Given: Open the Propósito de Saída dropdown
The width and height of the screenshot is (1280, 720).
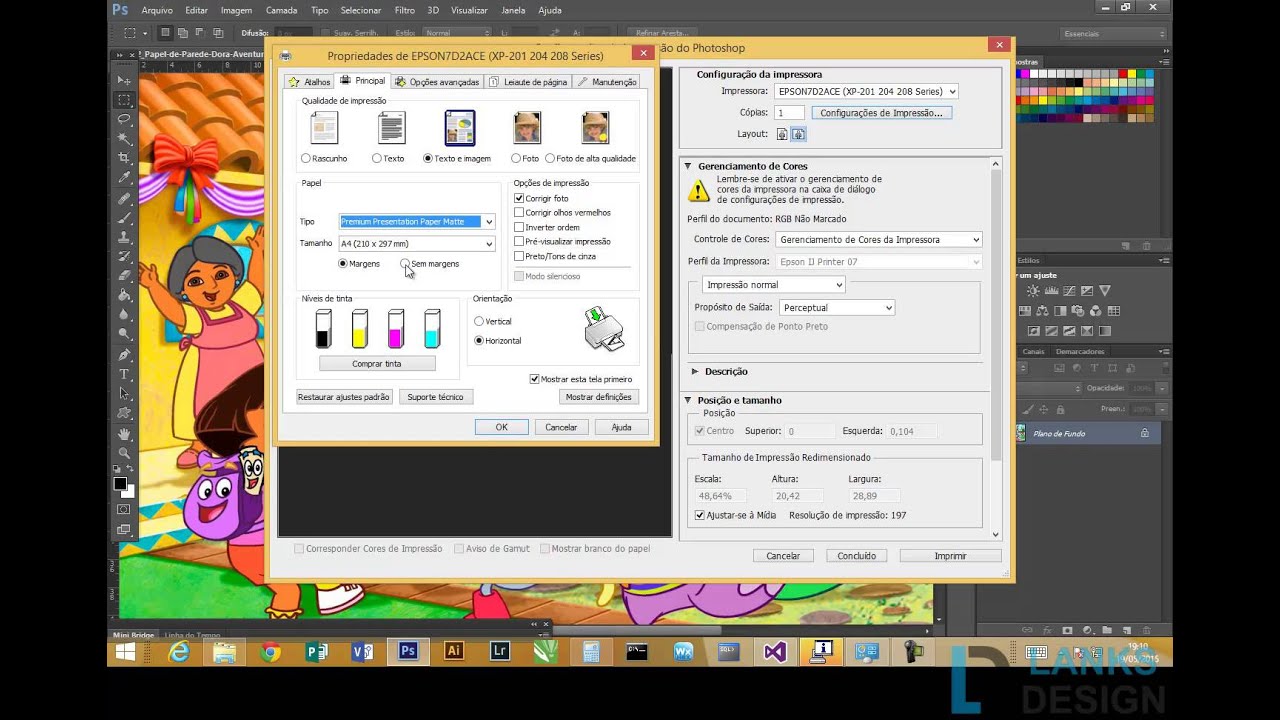Looking at the screenshot, I should coord(837,308).
